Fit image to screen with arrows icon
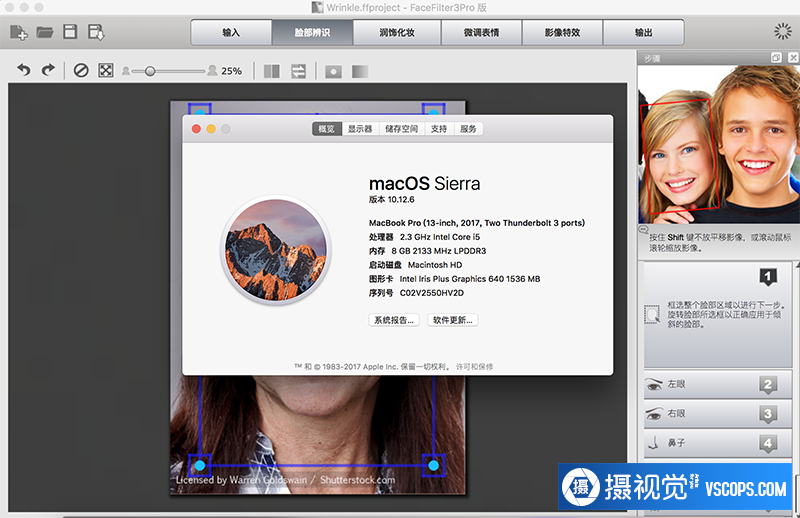This screenshot has height=518, width=800. 106,70
